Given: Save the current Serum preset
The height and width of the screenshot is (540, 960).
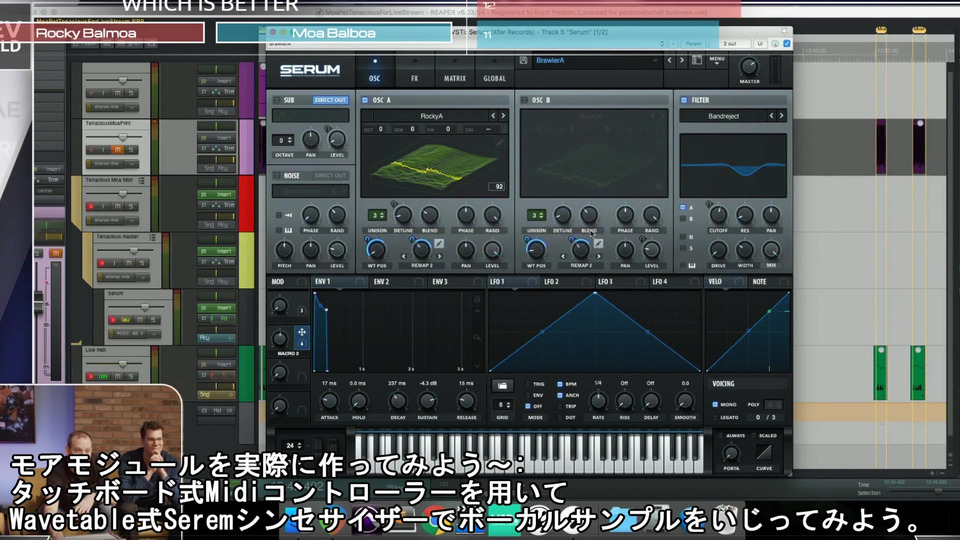Looking at the screenshot, I should pos(523,61).
